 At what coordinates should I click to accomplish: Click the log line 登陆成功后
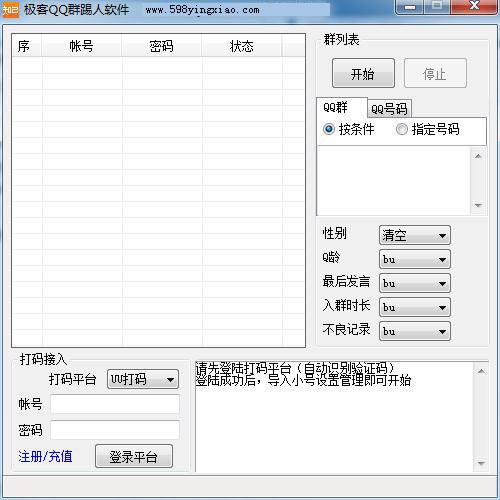(303, 380)
